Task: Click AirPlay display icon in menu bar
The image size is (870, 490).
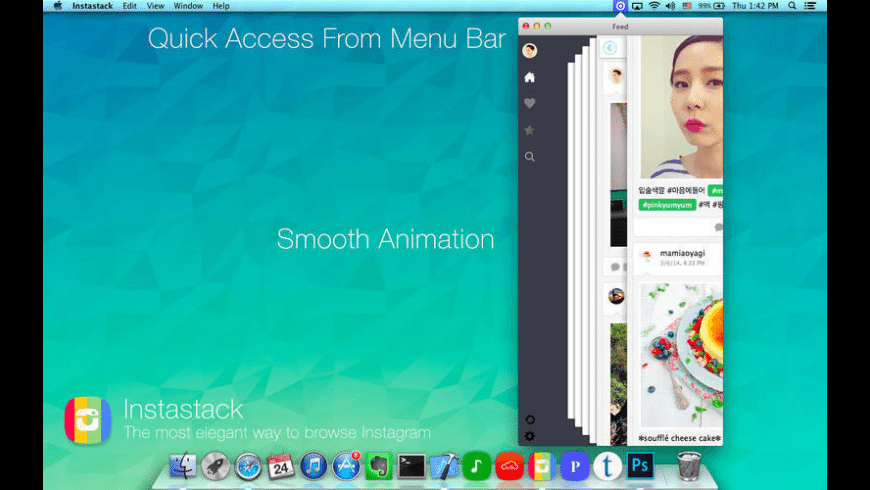Action: click(x=638, y=6)
